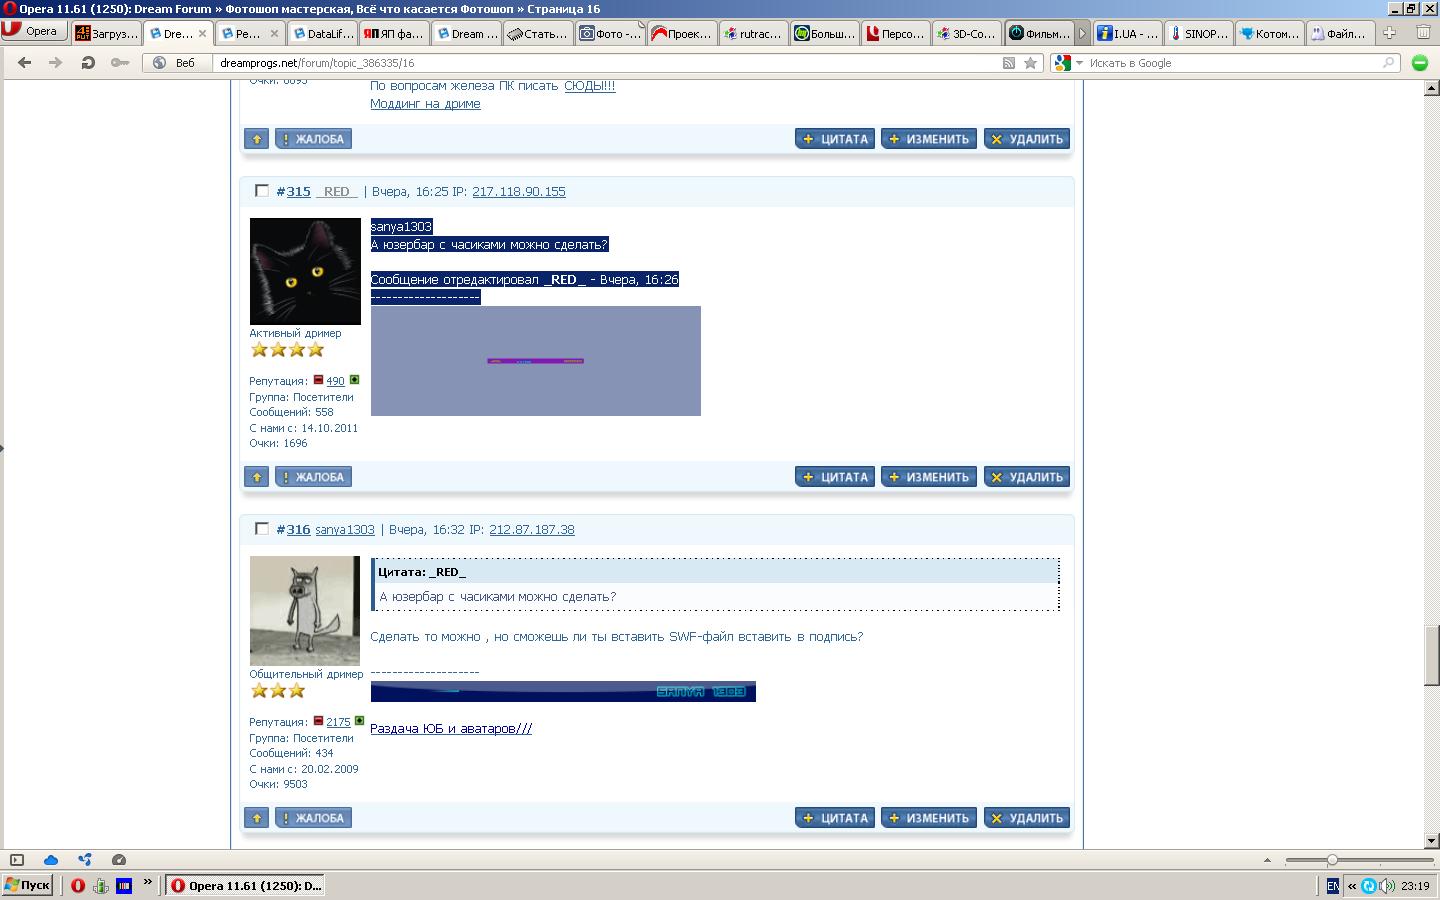This screenshot has height=900, width=1440.
Task: Lower _RED_ reputation with red minus icon
Action: 318,380
